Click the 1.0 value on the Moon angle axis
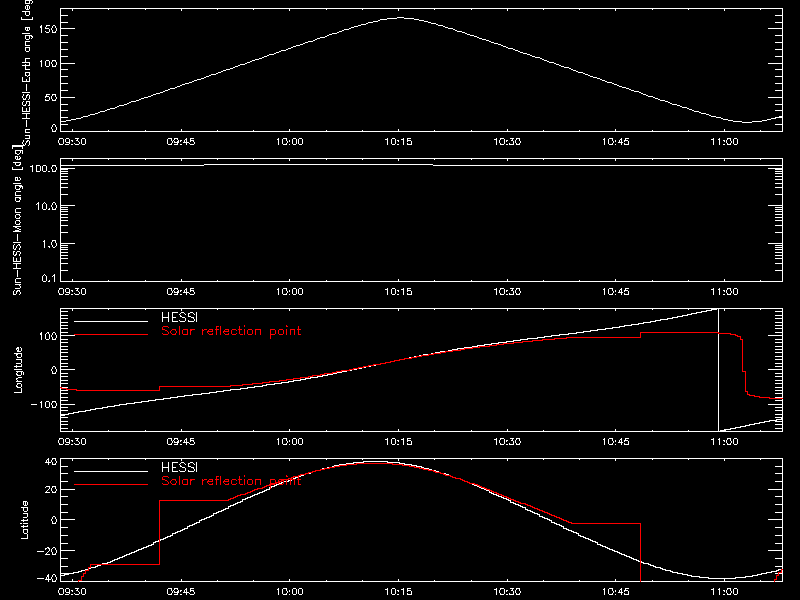This screenshot has height=600, width=800. point(48,244)
